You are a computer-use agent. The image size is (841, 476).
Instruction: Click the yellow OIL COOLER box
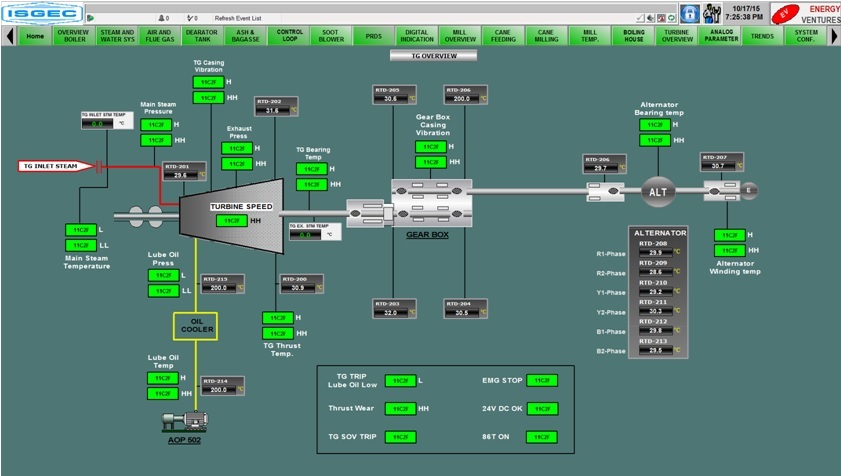[x=196, y=326]
